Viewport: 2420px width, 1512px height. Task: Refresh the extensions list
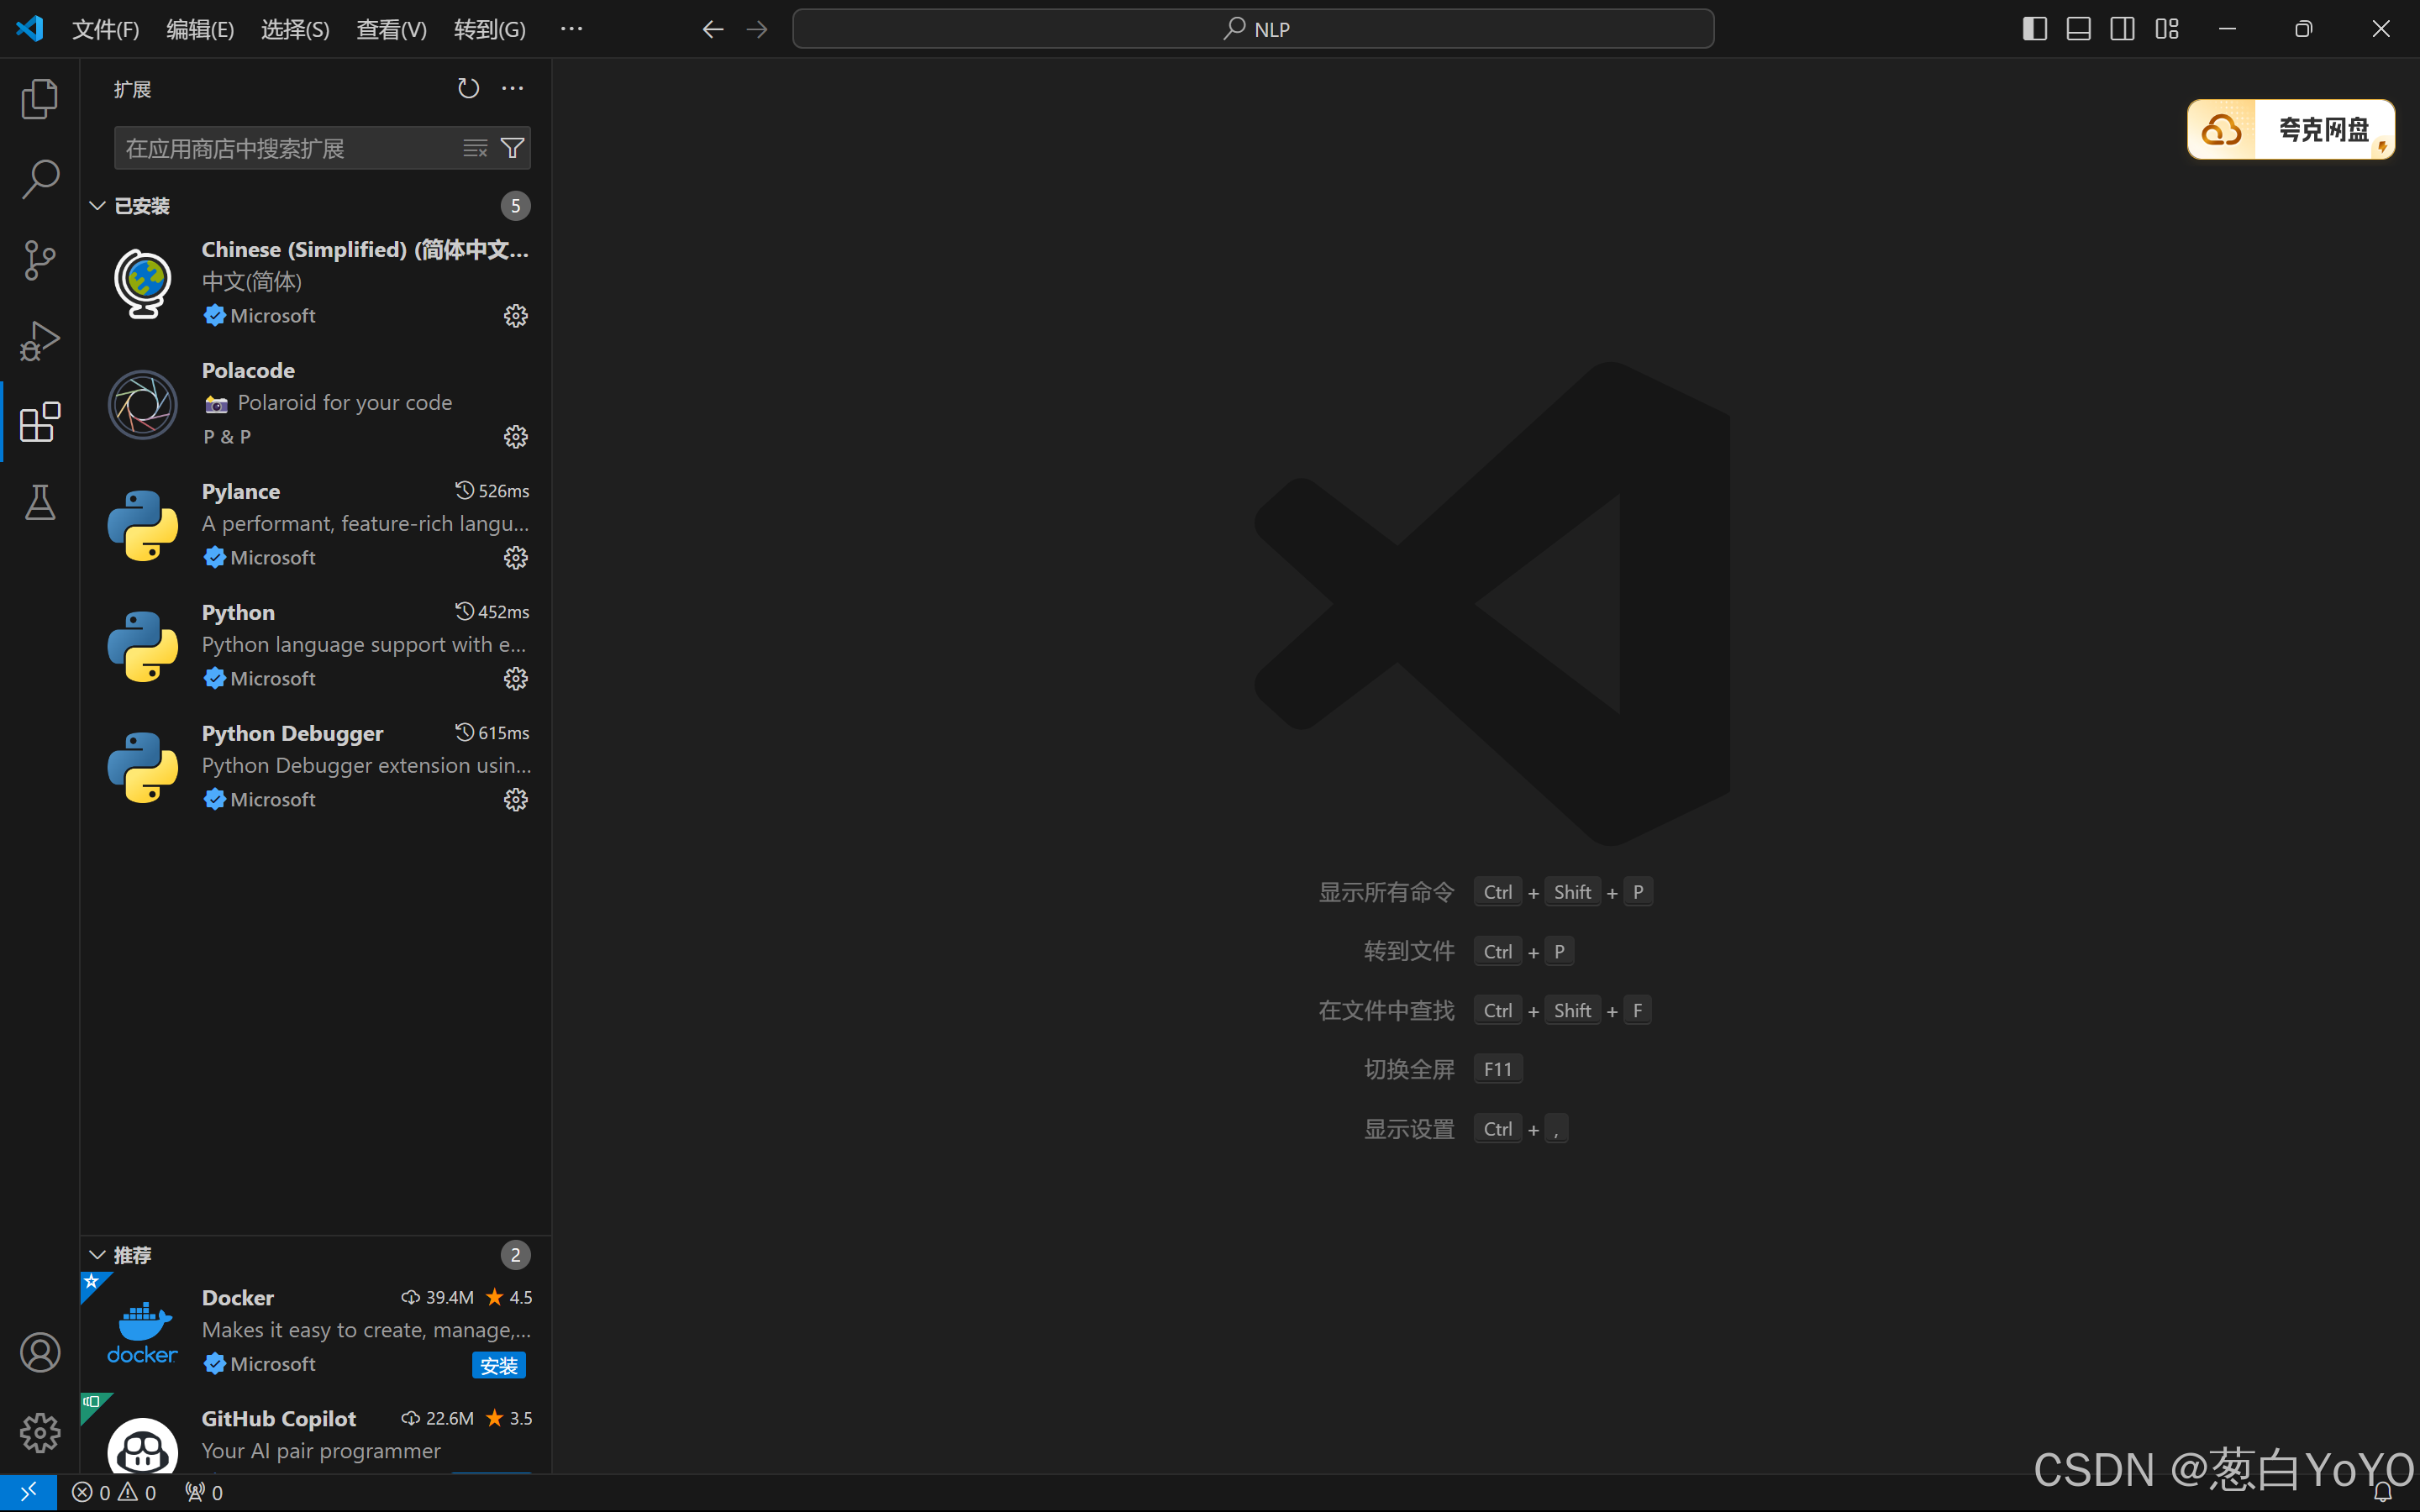(x=468, y=88)
